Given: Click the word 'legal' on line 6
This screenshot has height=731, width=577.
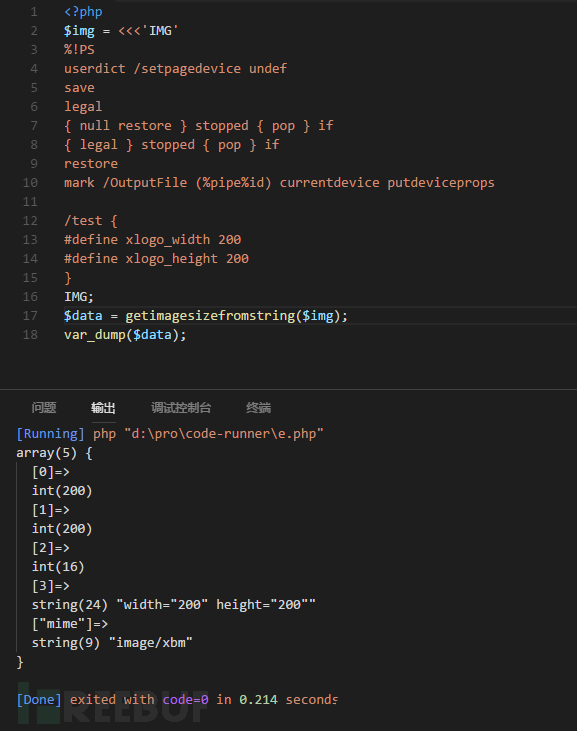Looking at the screenshot, I should pyautogui.click(x=83, y=107).
